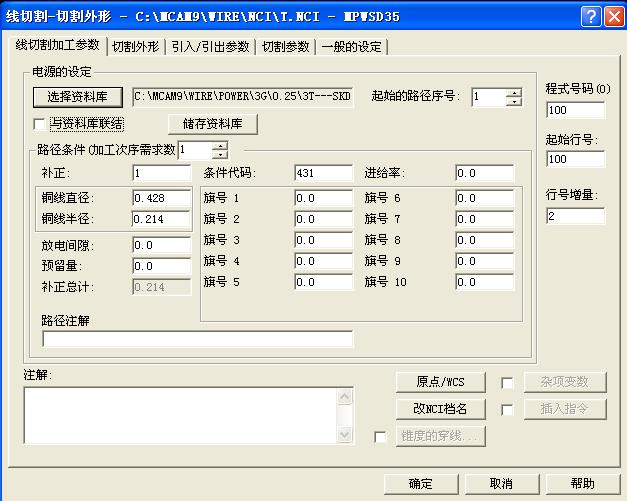Click the 旗号 7 input field
This screenshot has width=627, height=501.
coord(485,219)
